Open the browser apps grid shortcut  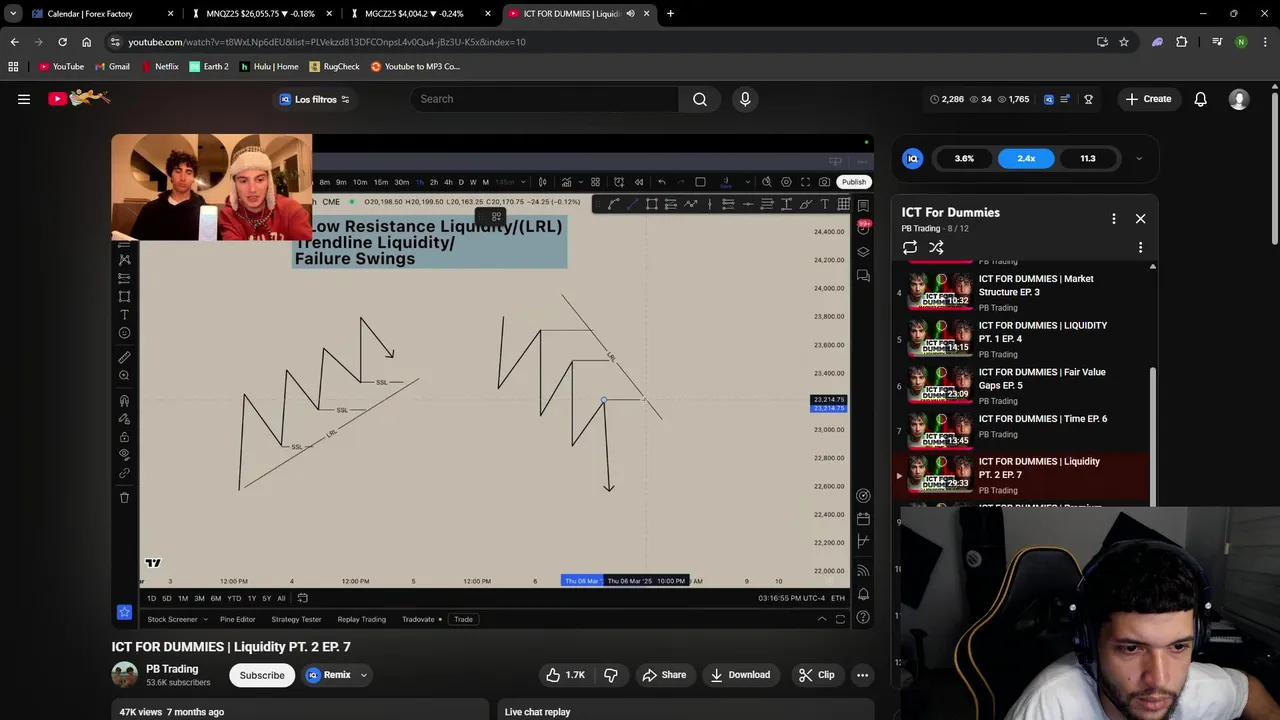pyautogui.click(x=13, y=67)
